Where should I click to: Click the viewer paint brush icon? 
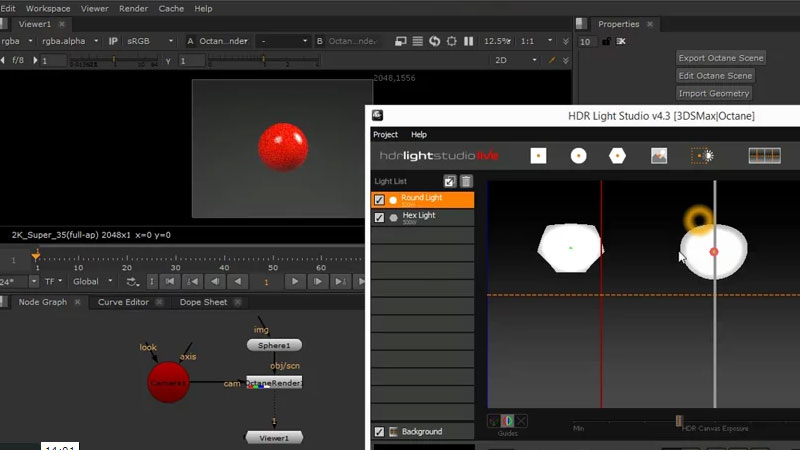[552, 60]
